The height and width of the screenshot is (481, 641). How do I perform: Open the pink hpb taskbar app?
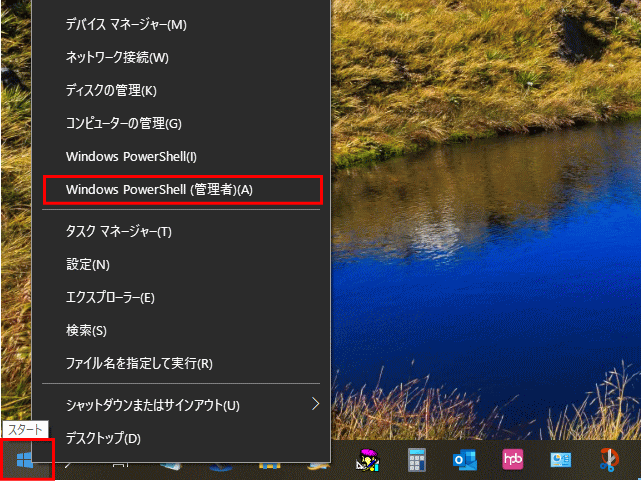pos(513,459)
